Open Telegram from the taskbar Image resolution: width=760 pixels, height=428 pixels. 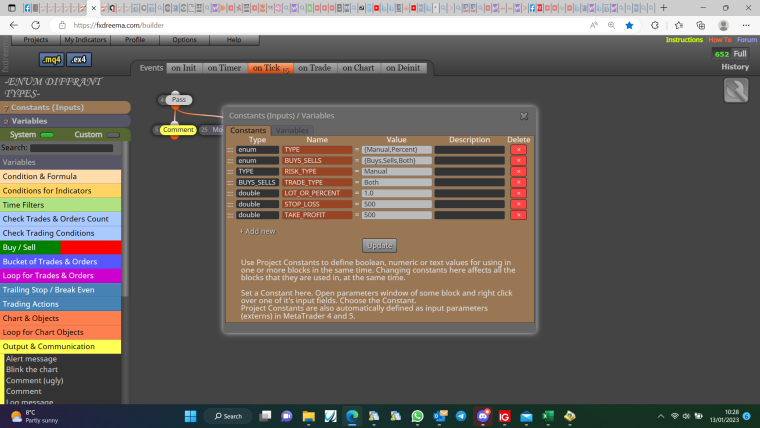[x=461, y=416]
